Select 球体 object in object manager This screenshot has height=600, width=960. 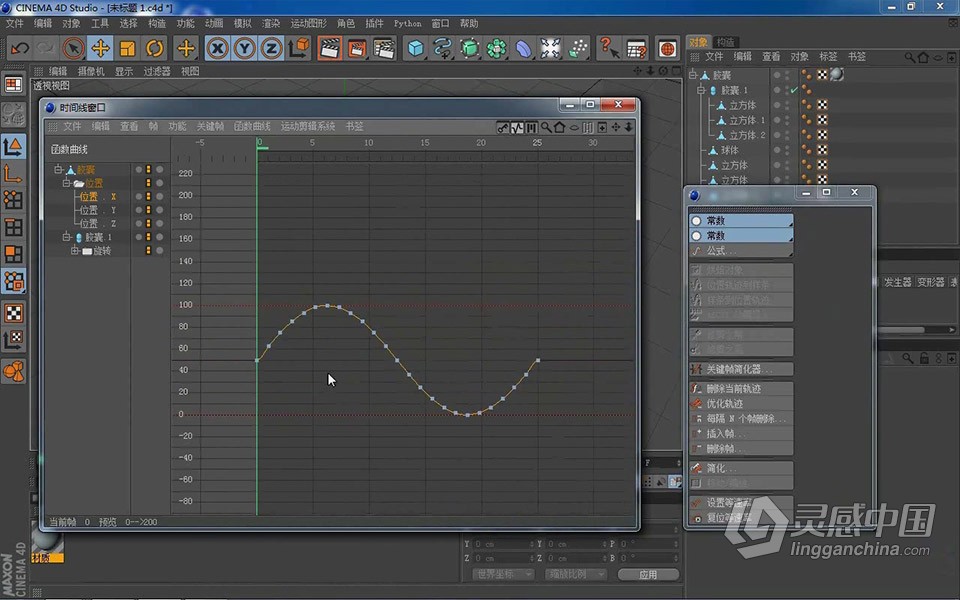[729, 150]
